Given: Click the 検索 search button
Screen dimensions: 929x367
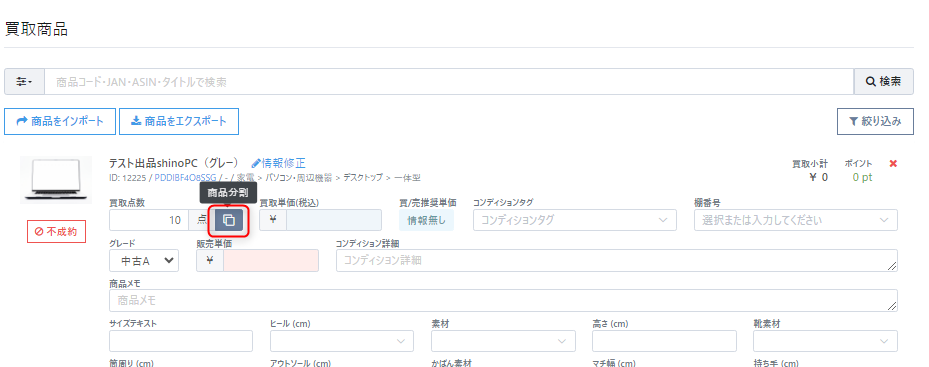Looking at the screenshot, I should (883, 82).
